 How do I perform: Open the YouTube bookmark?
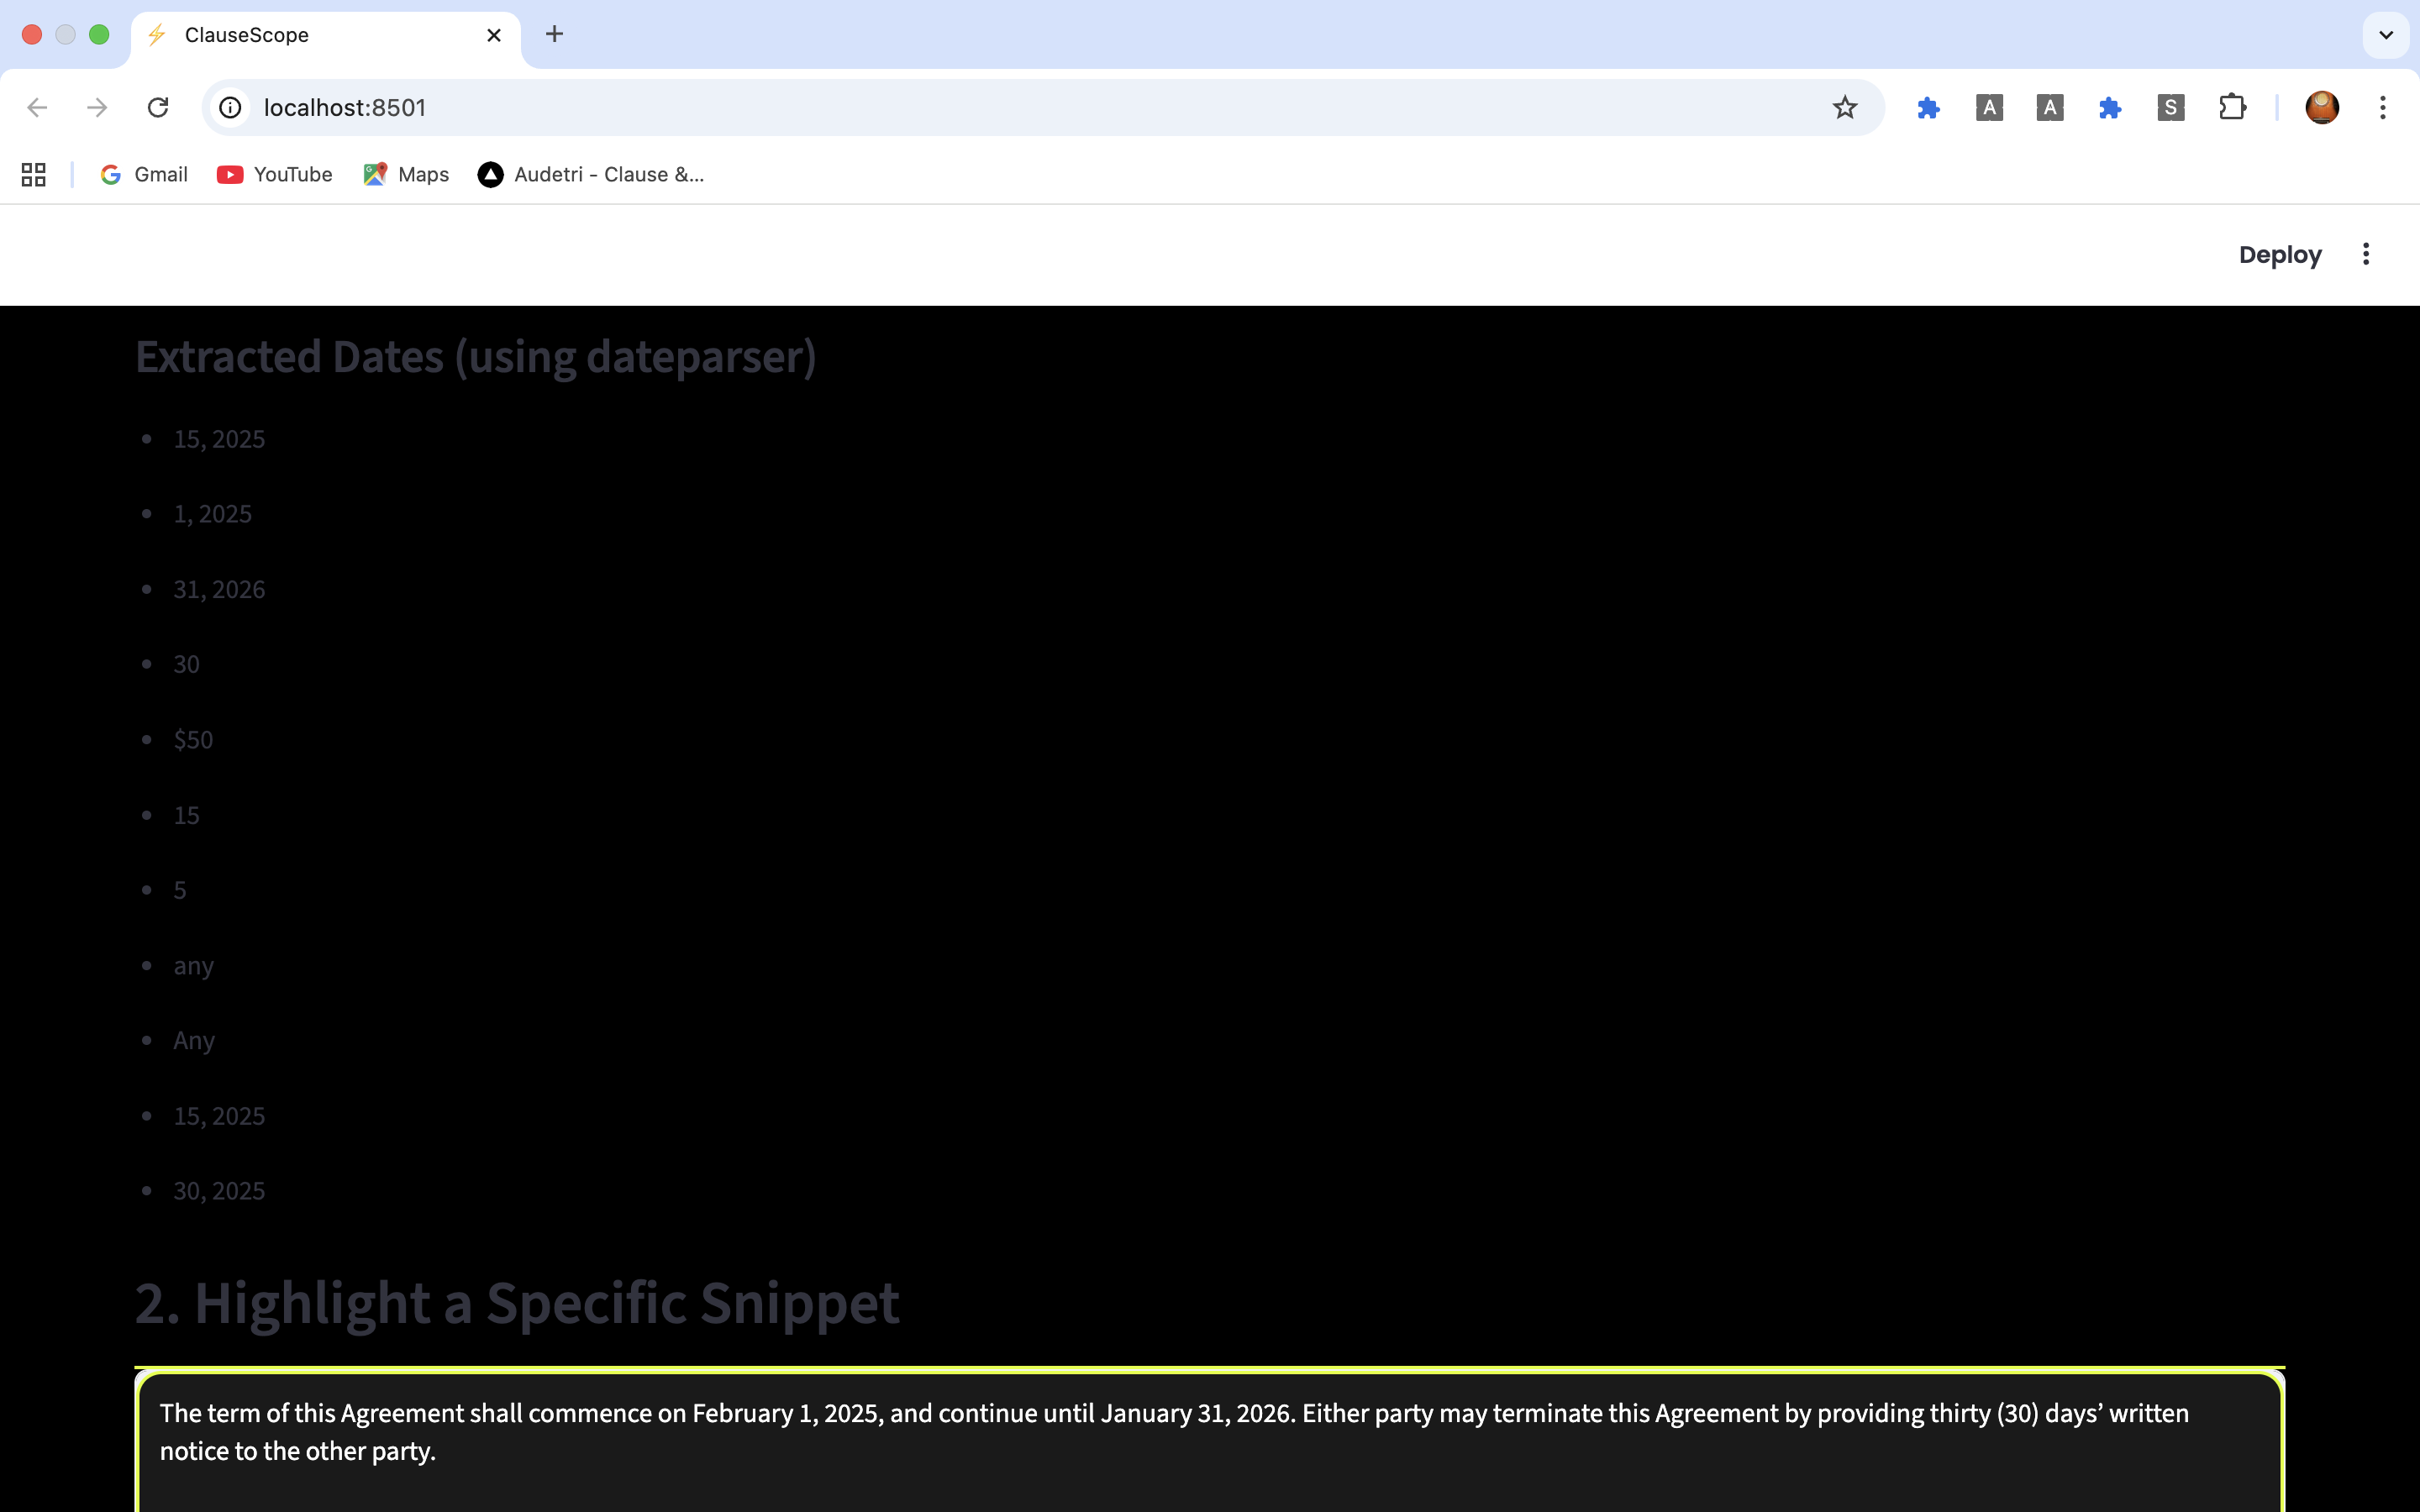[275, 175]
